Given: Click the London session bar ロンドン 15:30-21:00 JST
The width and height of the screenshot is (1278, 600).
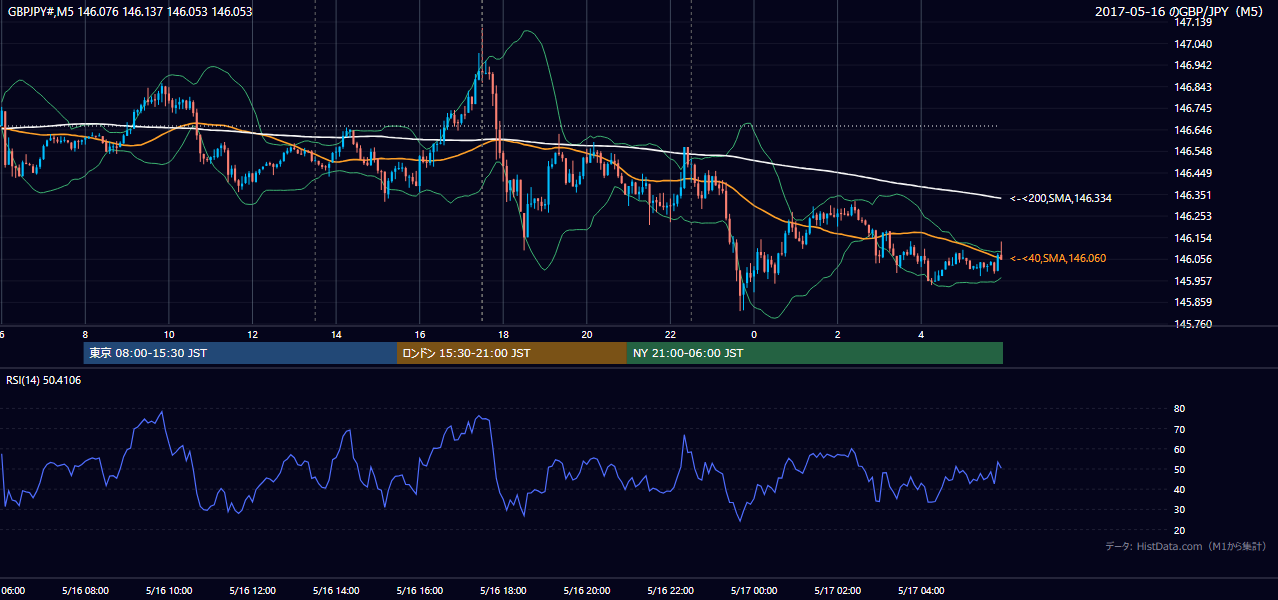Looking at the screenshot, I should click(512, 353).
